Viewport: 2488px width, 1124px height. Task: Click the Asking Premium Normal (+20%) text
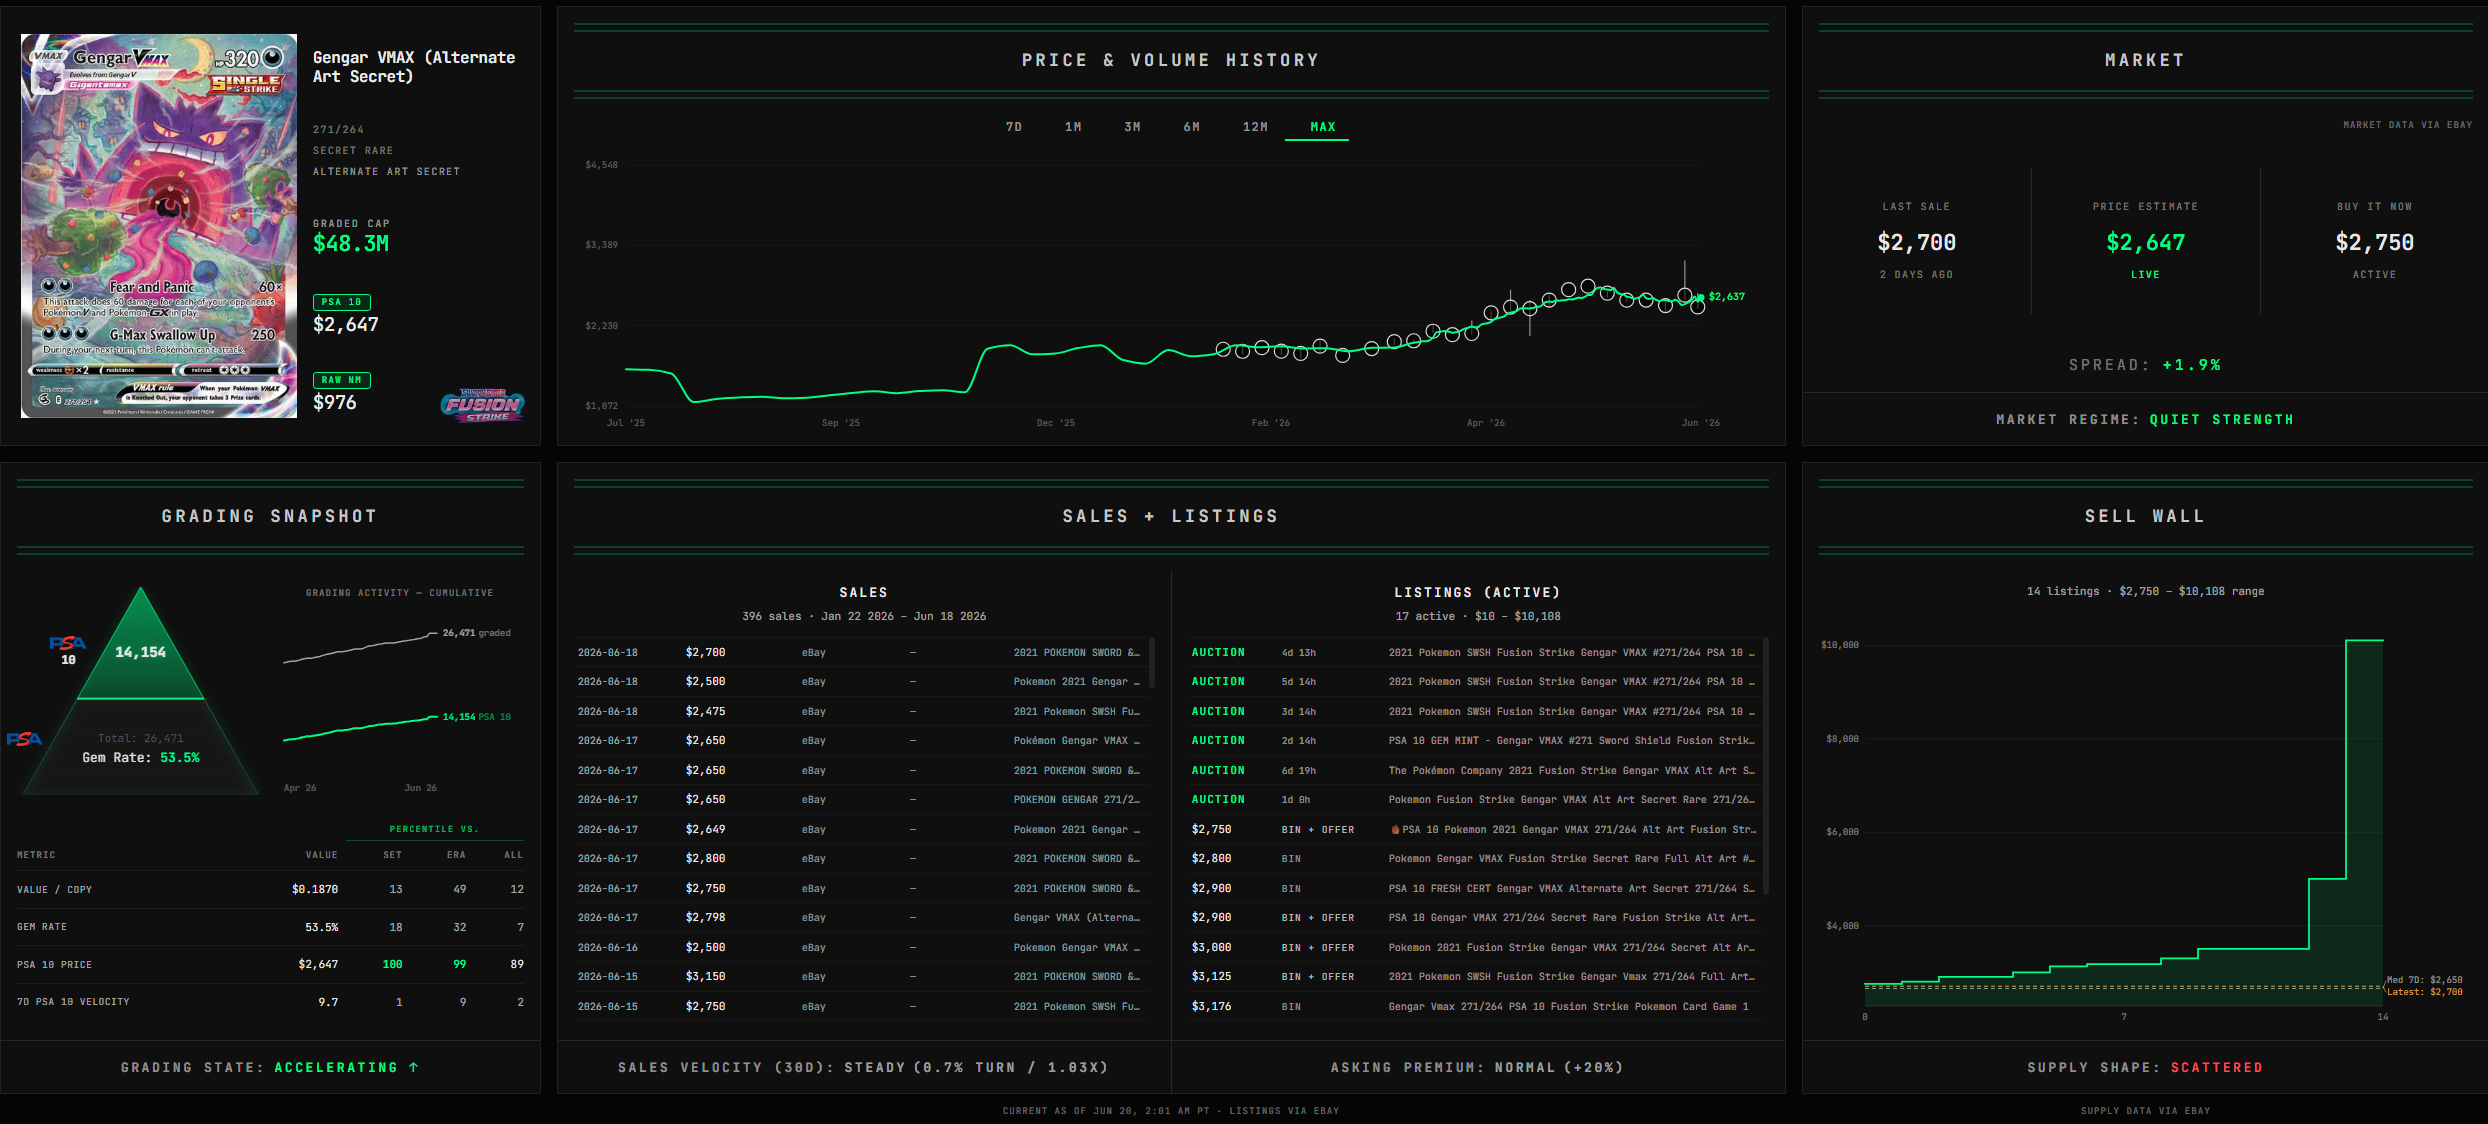(1477, 1068)
